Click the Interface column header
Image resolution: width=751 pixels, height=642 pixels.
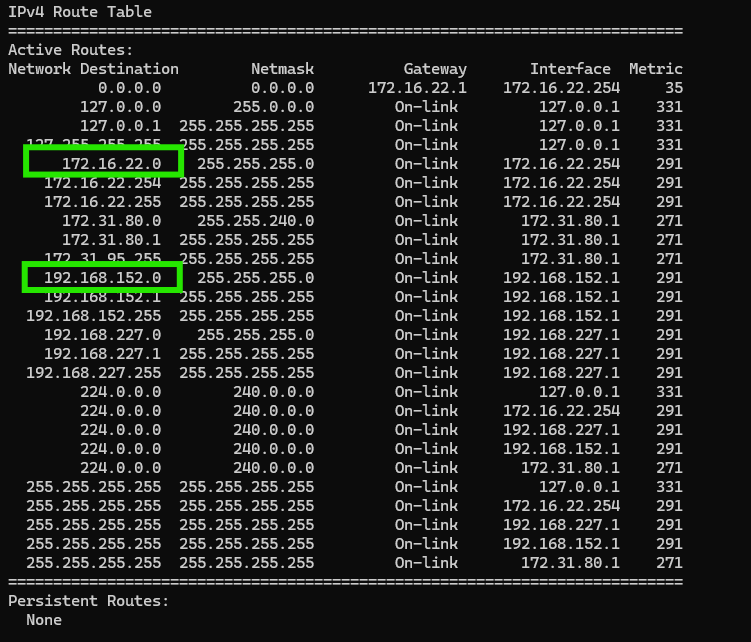570,69
